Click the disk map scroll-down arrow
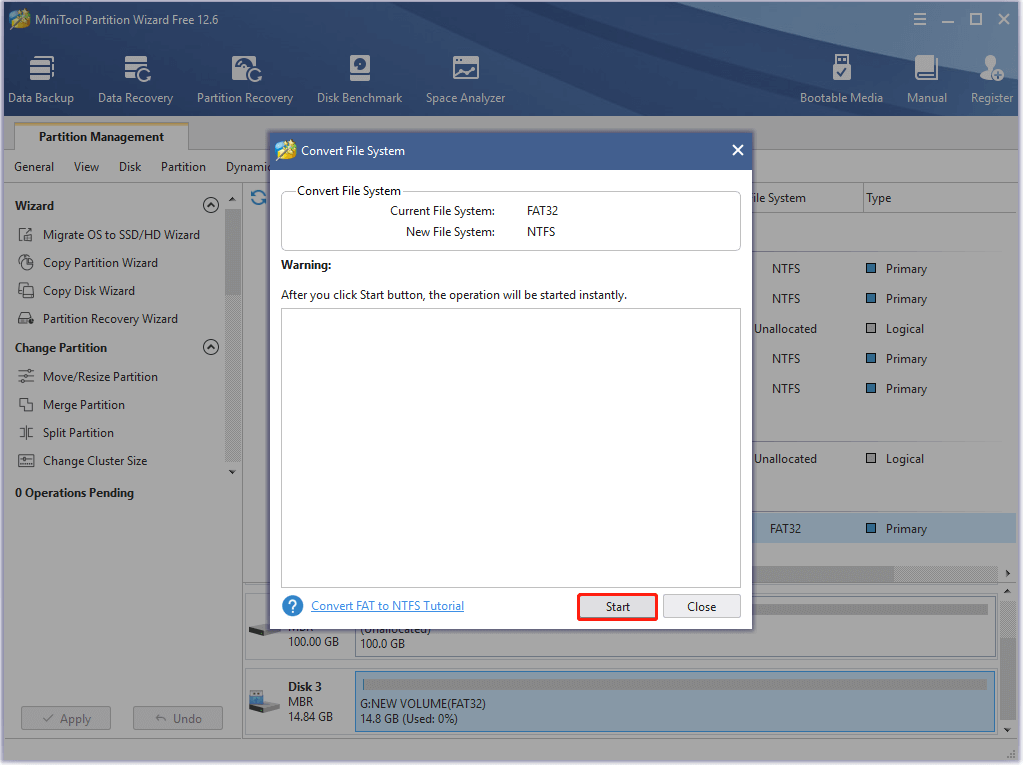 [x=1009, y=731]
